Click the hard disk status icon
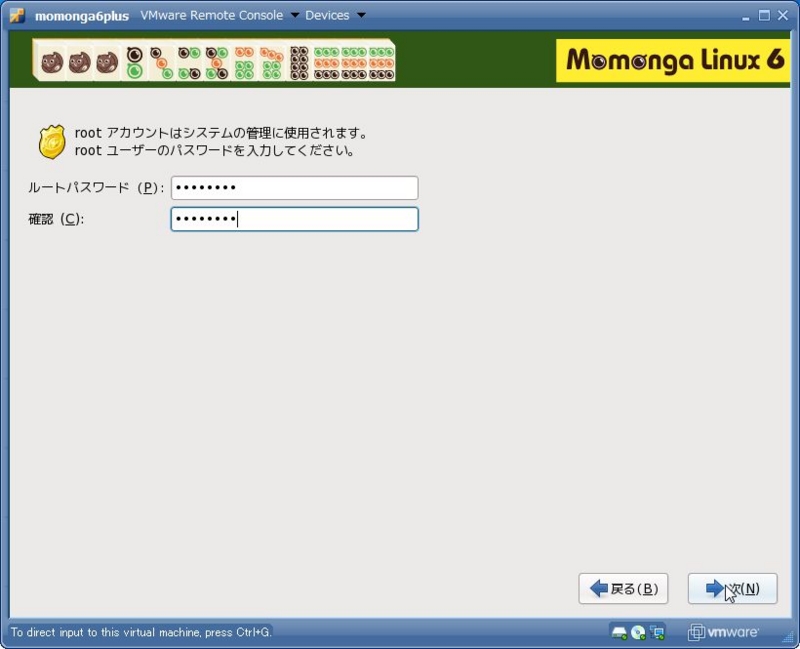 [x=619, y=633]
